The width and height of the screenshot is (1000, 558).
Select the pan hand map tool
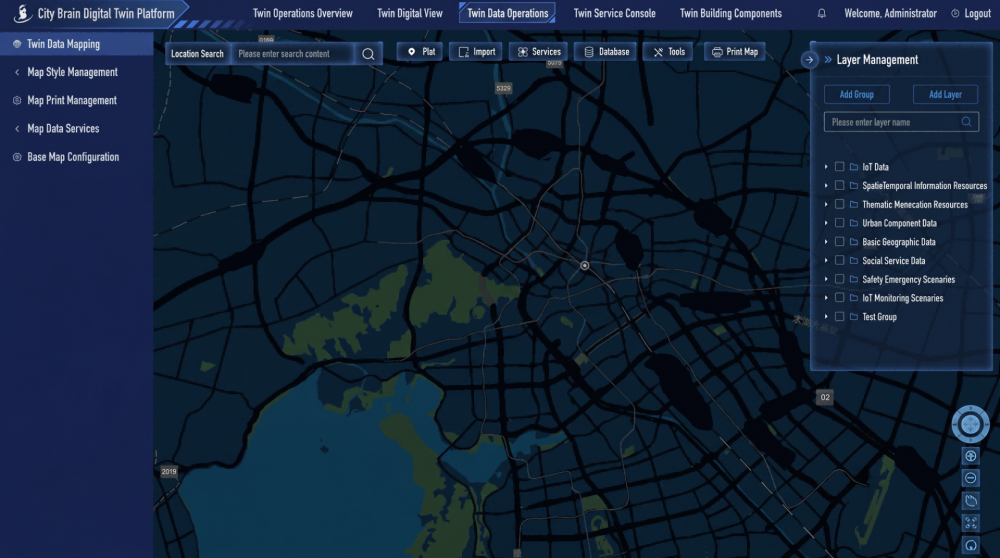click(x=971, y=501)
